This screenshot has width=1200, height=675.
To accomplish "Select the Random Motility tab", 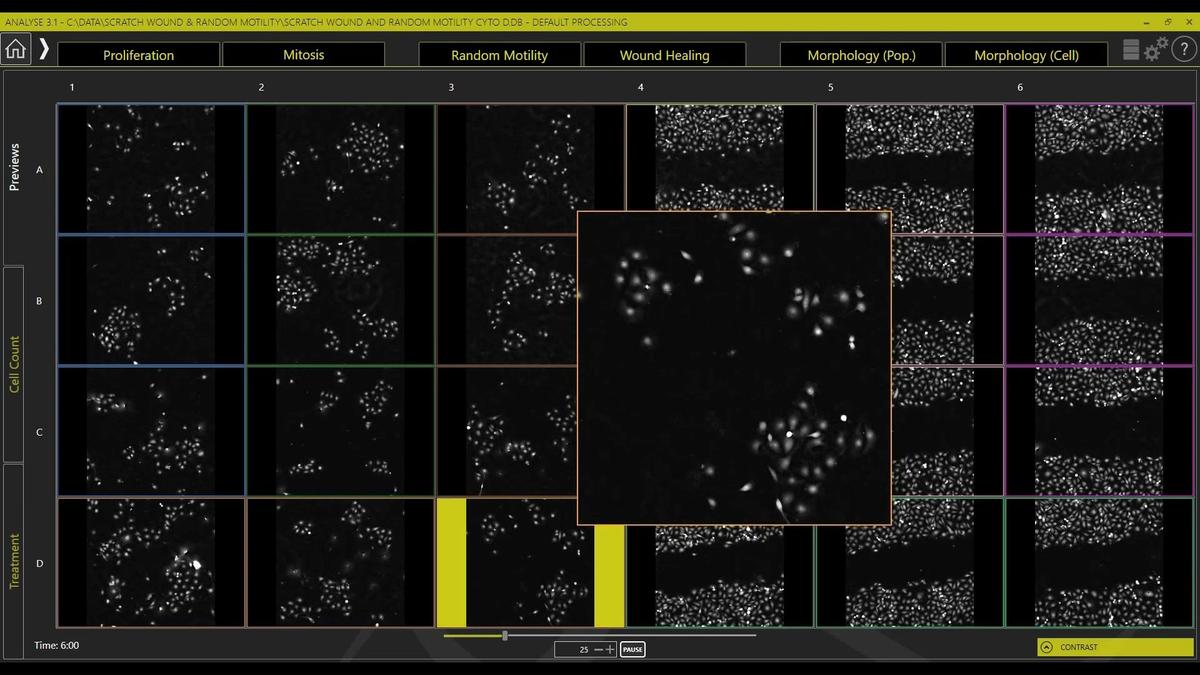I will coord(499,55).
